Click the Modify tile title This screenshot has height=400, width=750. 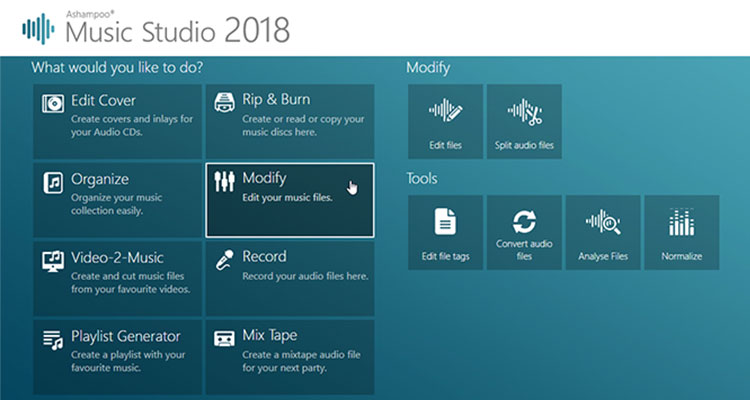click(265, 178)
